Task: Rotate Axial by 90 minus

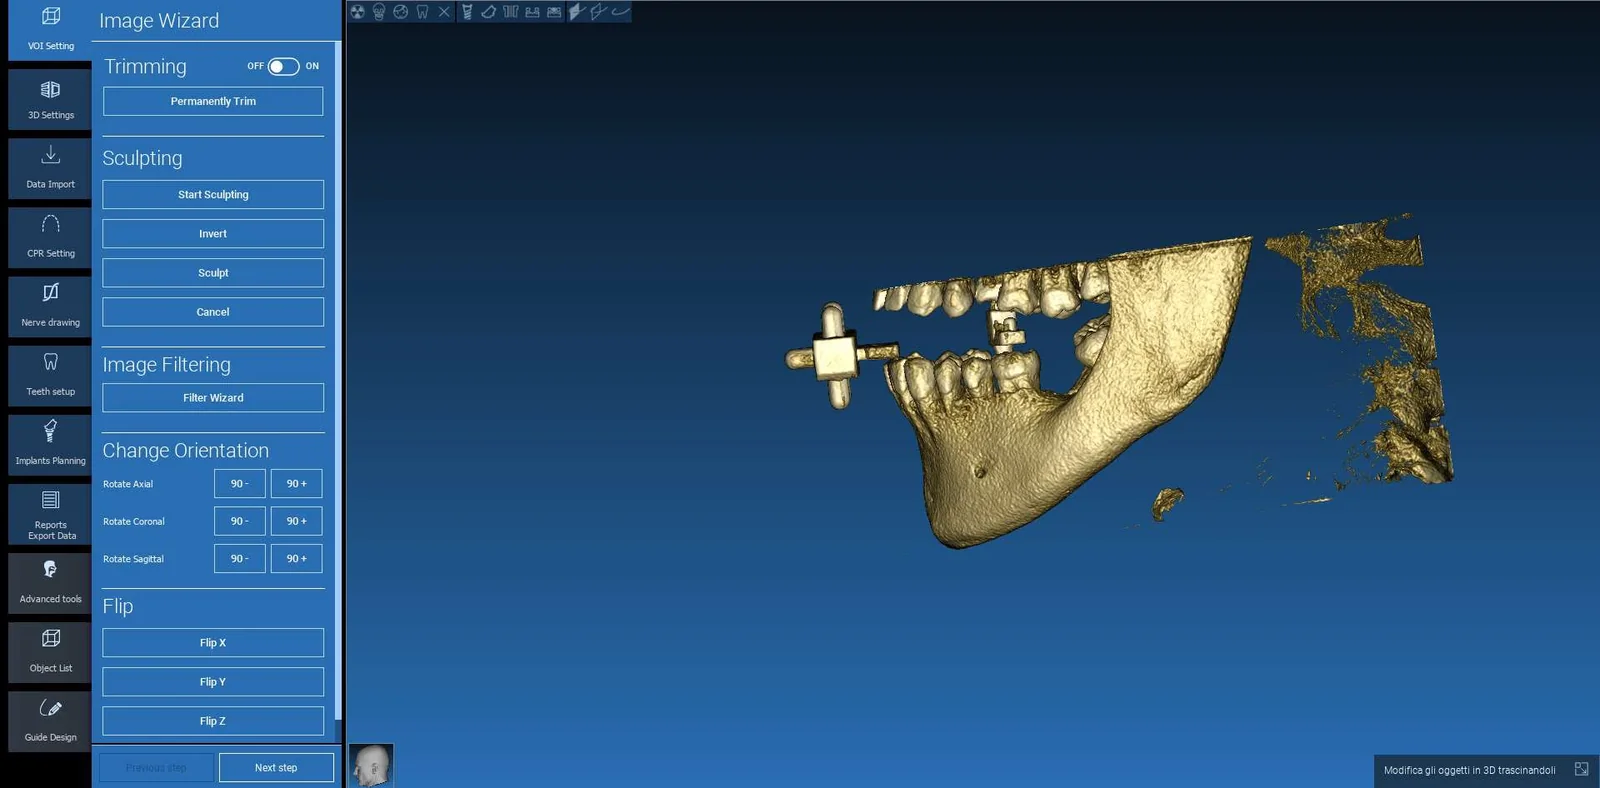Action: [240, 483]
